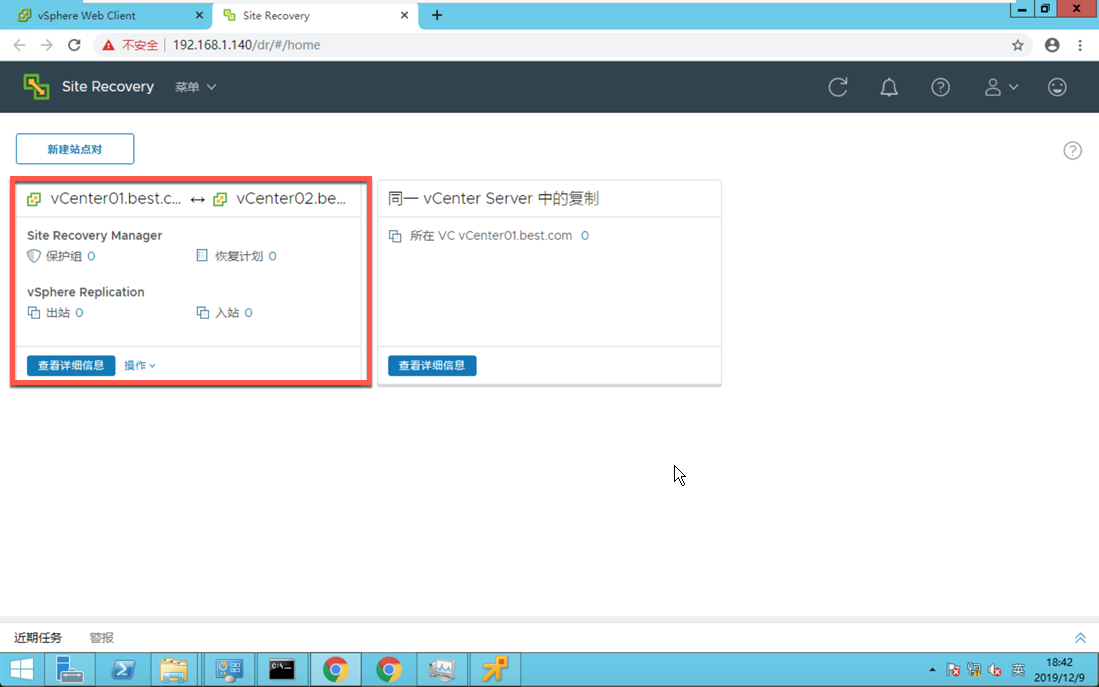This screenshot has height=687, width=1099.
Task: Go forward in the browser
Action: click(46, 45)
